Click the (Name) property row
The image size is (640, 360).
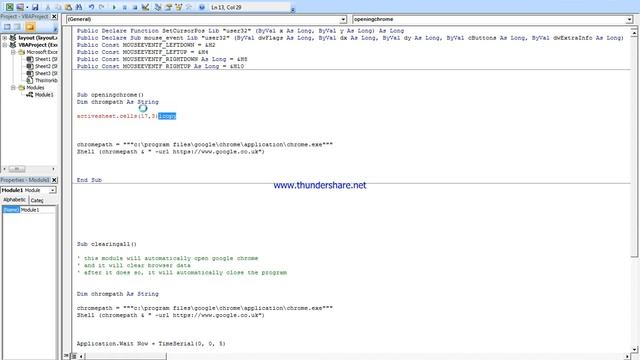11,210
